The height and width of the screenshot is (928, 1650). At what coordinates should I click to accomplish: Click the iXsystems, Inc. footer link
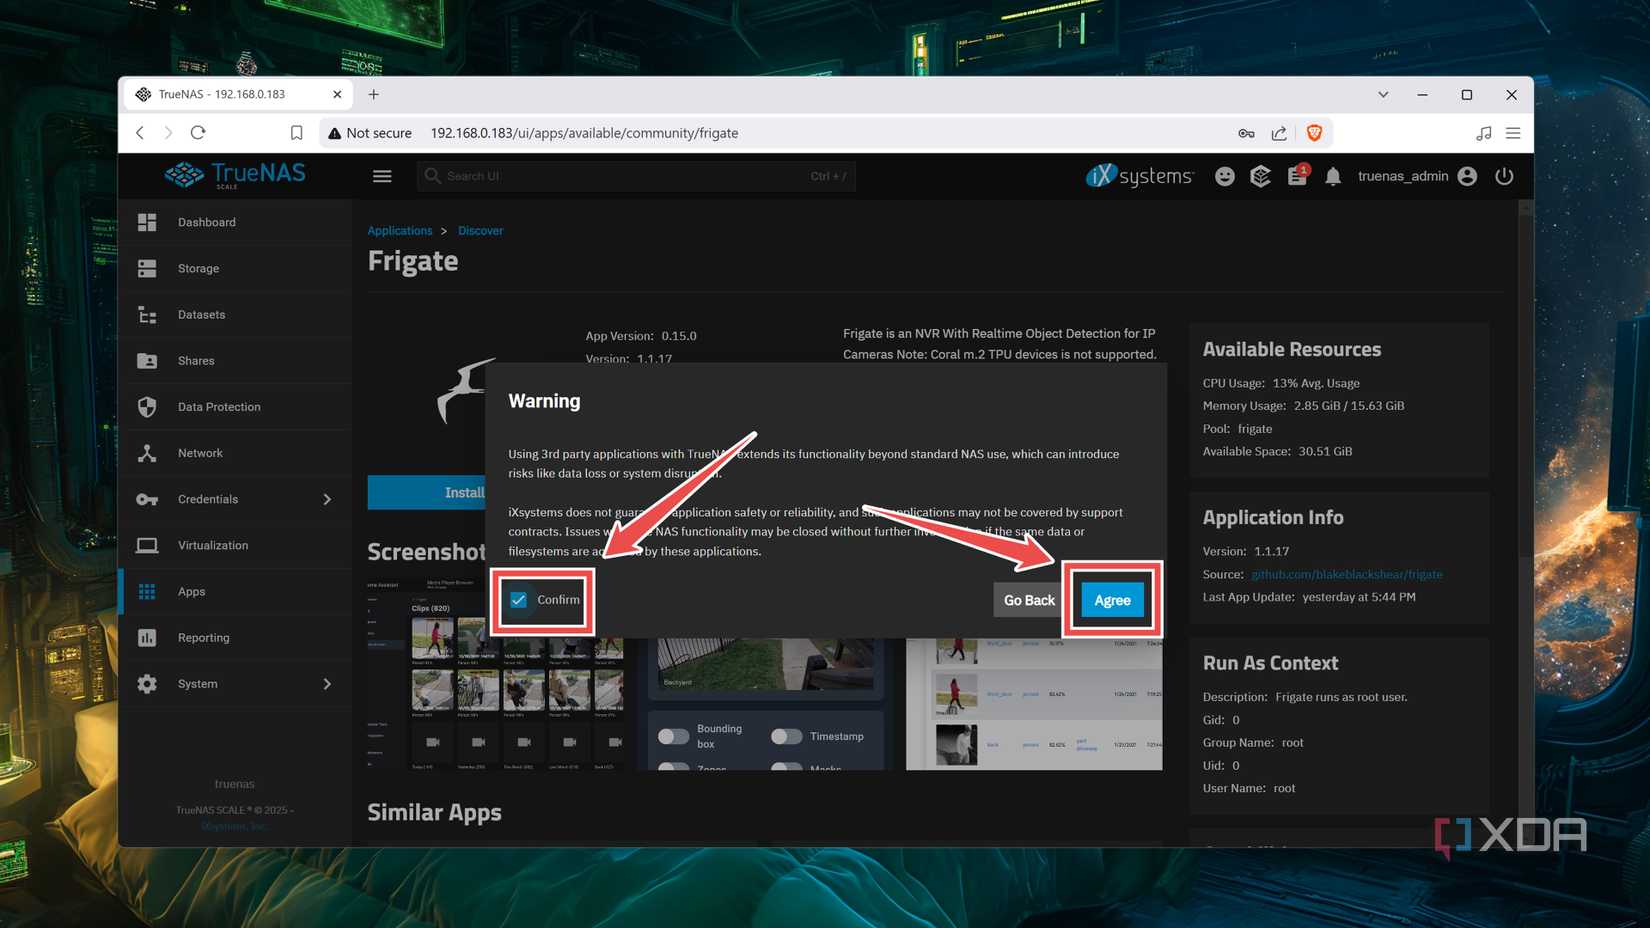[235, 827]
